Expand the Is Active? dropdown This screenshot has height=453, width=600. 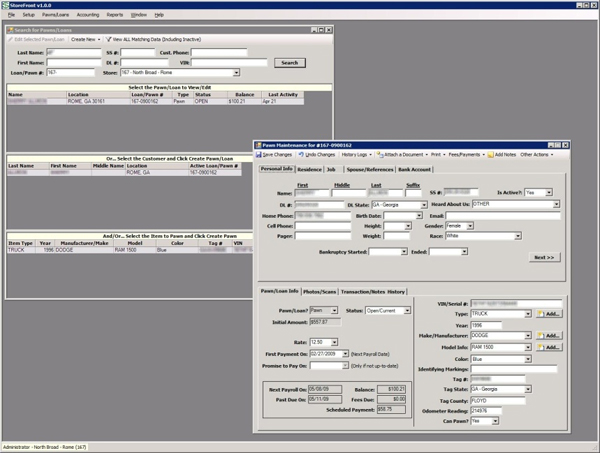click(549, 192)
